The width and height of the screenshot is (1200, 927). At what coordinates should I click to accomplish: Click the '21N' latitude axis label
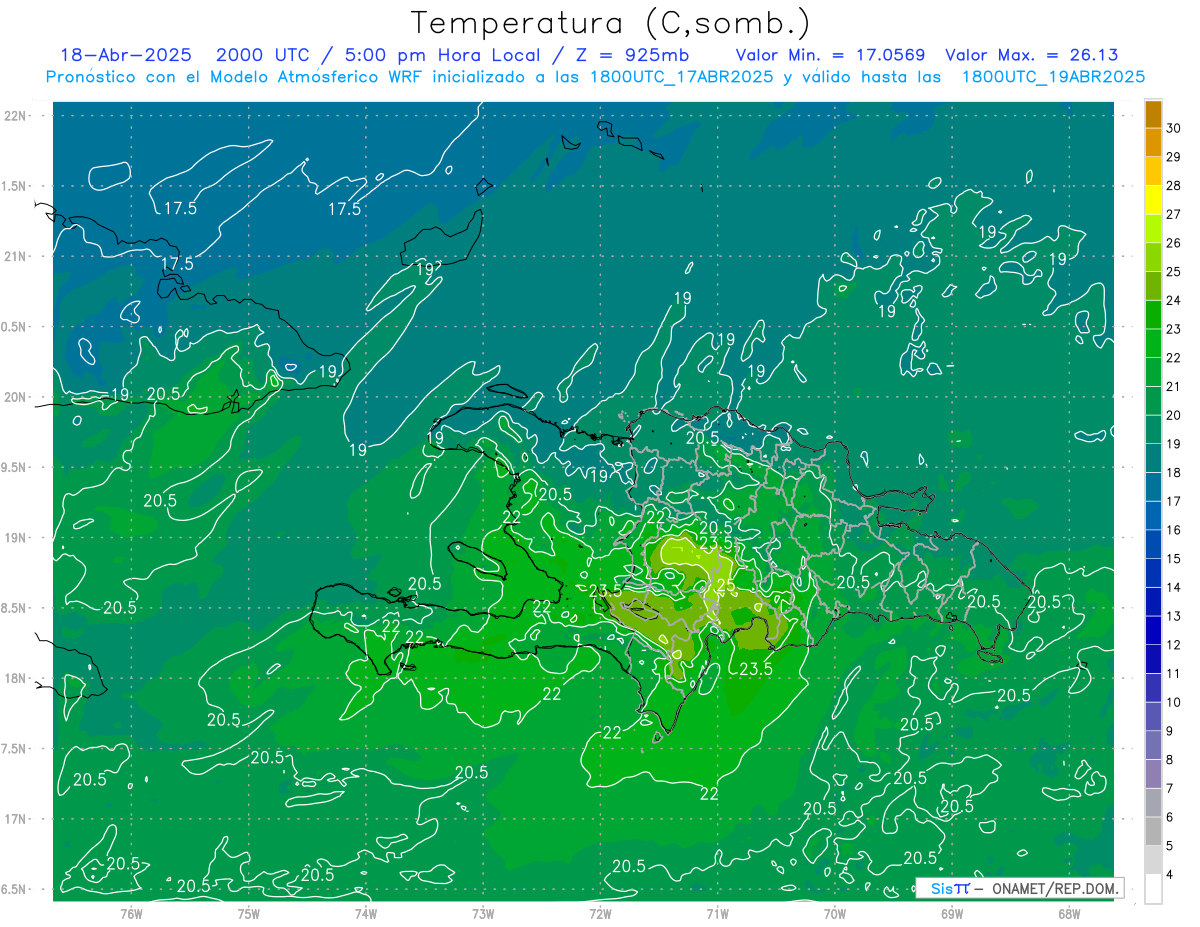[x=16, y=256]
